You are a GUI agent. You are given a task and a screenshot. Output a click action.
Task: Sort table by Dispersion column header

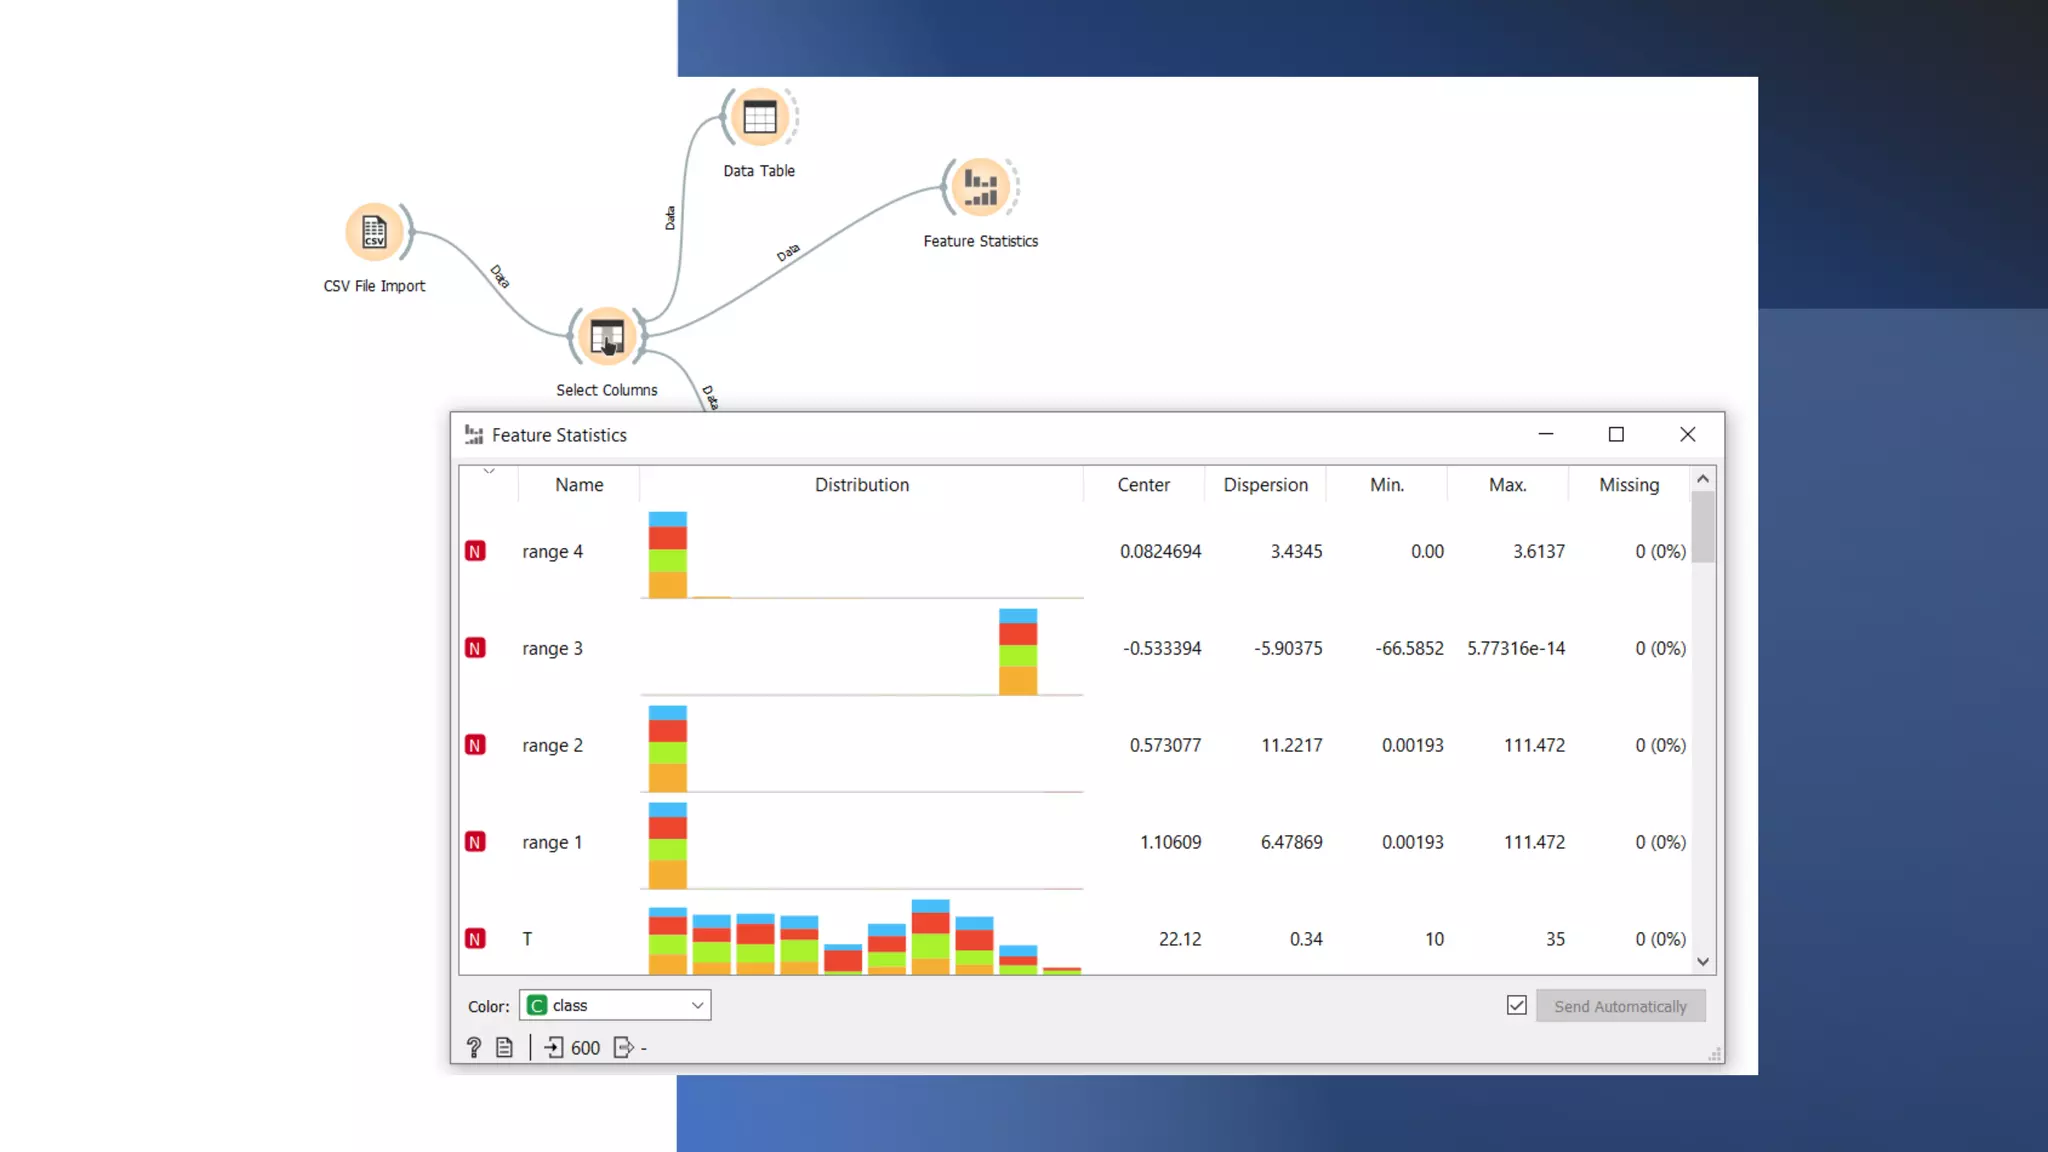coord(1265,485)
